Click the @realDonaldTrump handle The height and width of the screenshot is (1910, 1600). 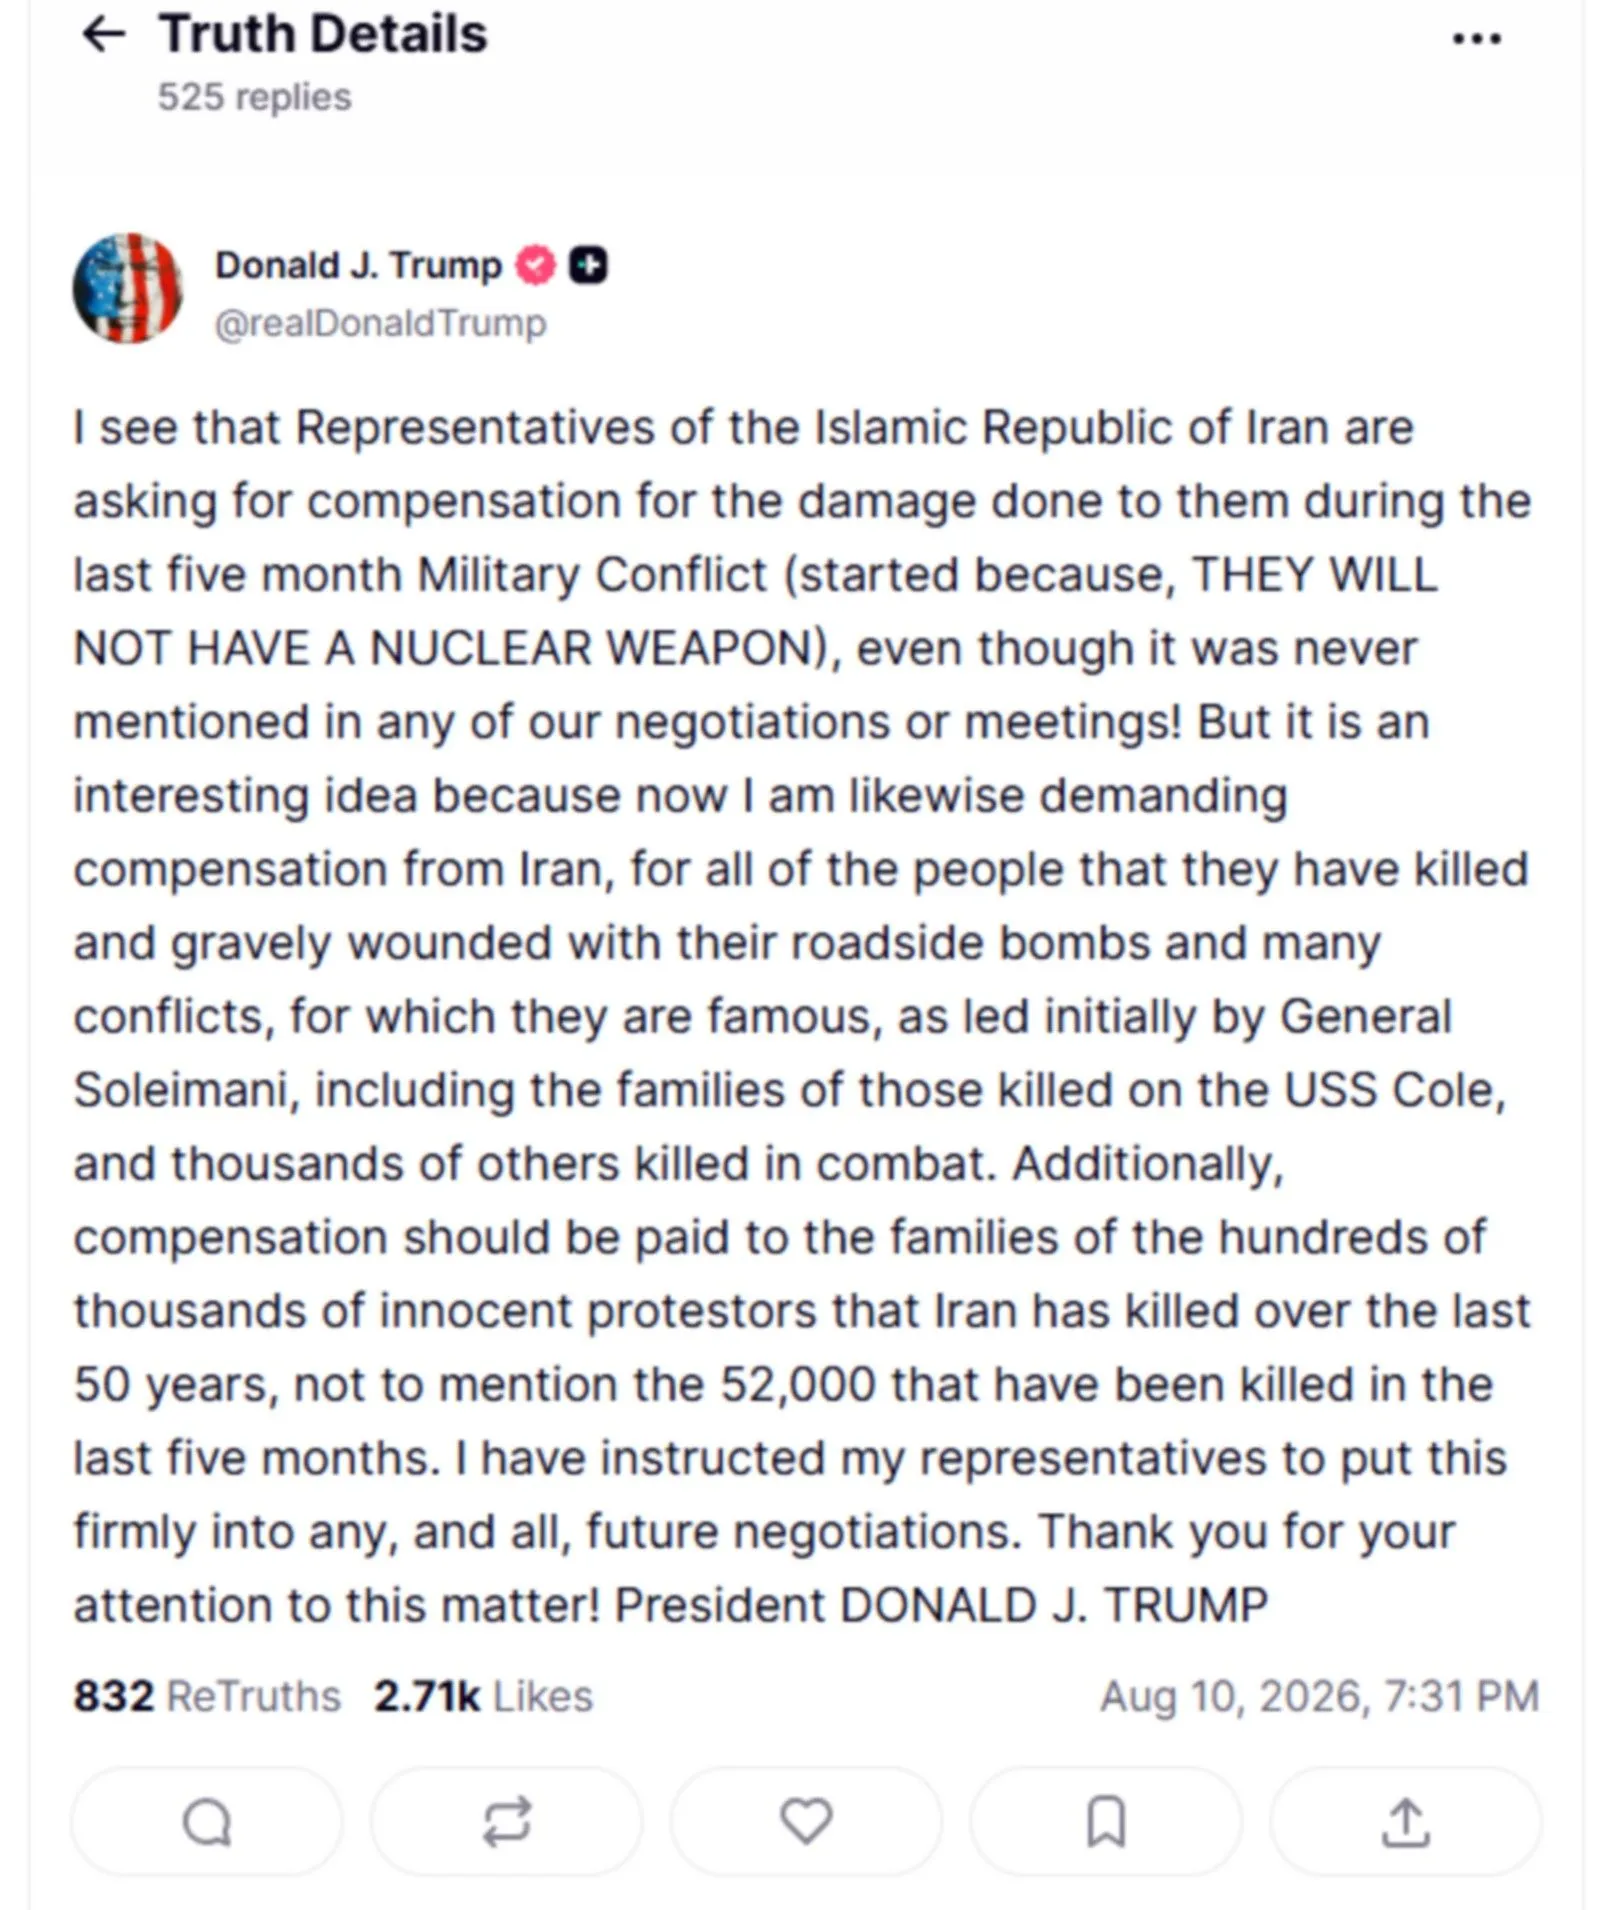tap(381, 323)
